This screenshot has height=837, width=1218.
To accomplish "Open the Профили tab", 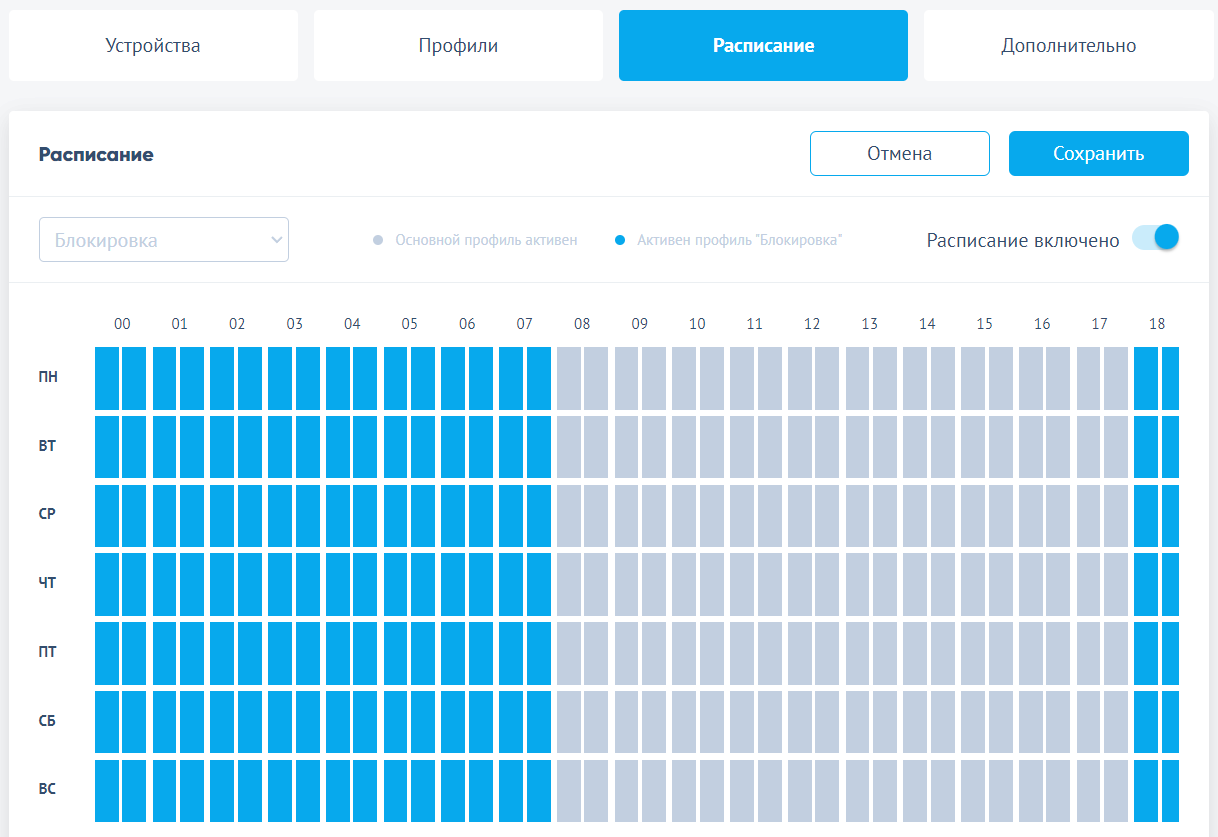I will tap(458, 46).
